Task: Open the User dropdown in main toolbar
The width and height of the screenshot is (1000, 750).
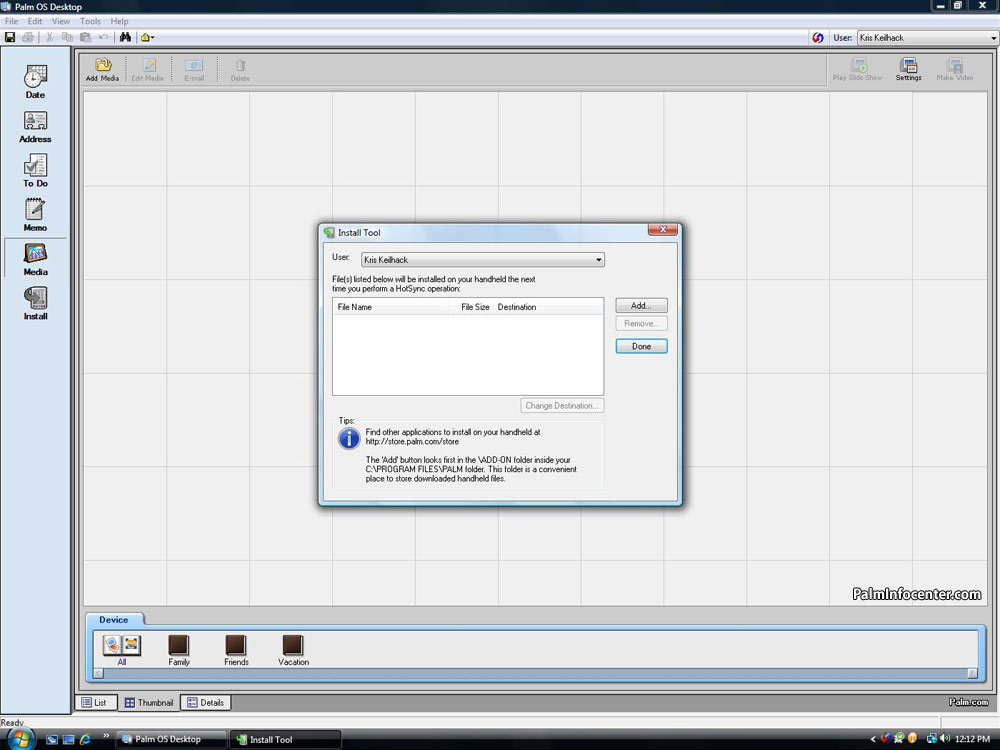Action: click(927, 38)
